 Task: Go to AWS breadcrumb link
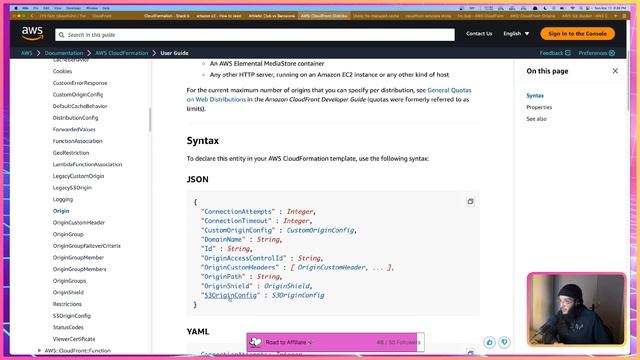point(27,53)
